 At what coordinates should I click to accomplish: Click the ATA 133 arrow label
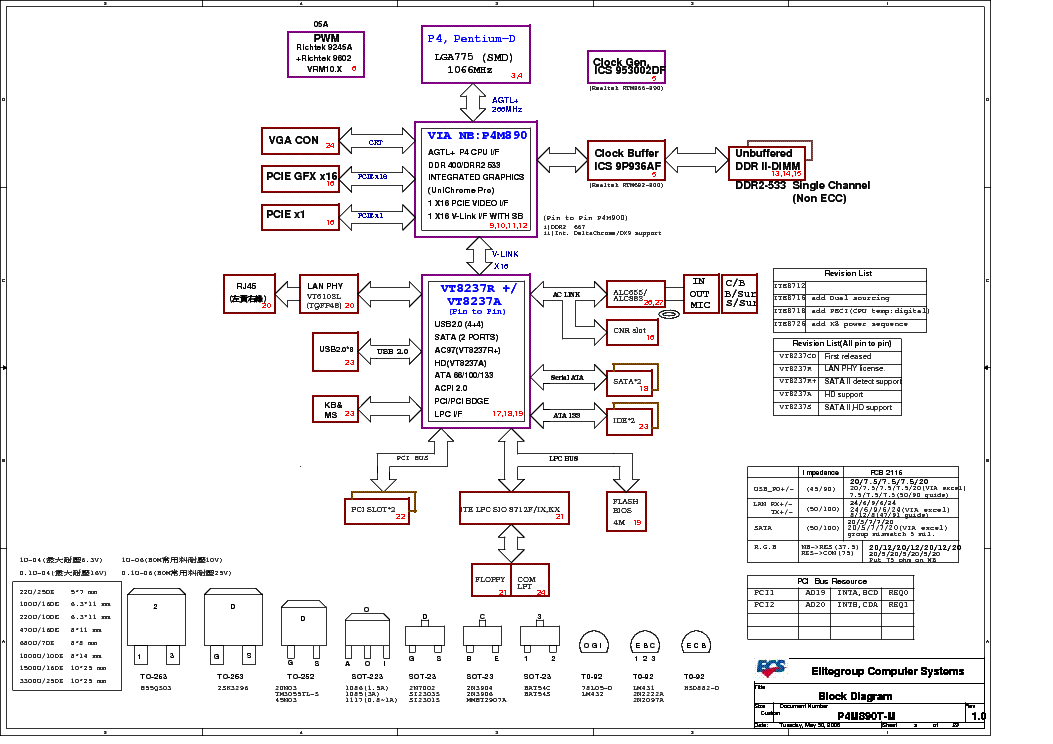(566, 416)
